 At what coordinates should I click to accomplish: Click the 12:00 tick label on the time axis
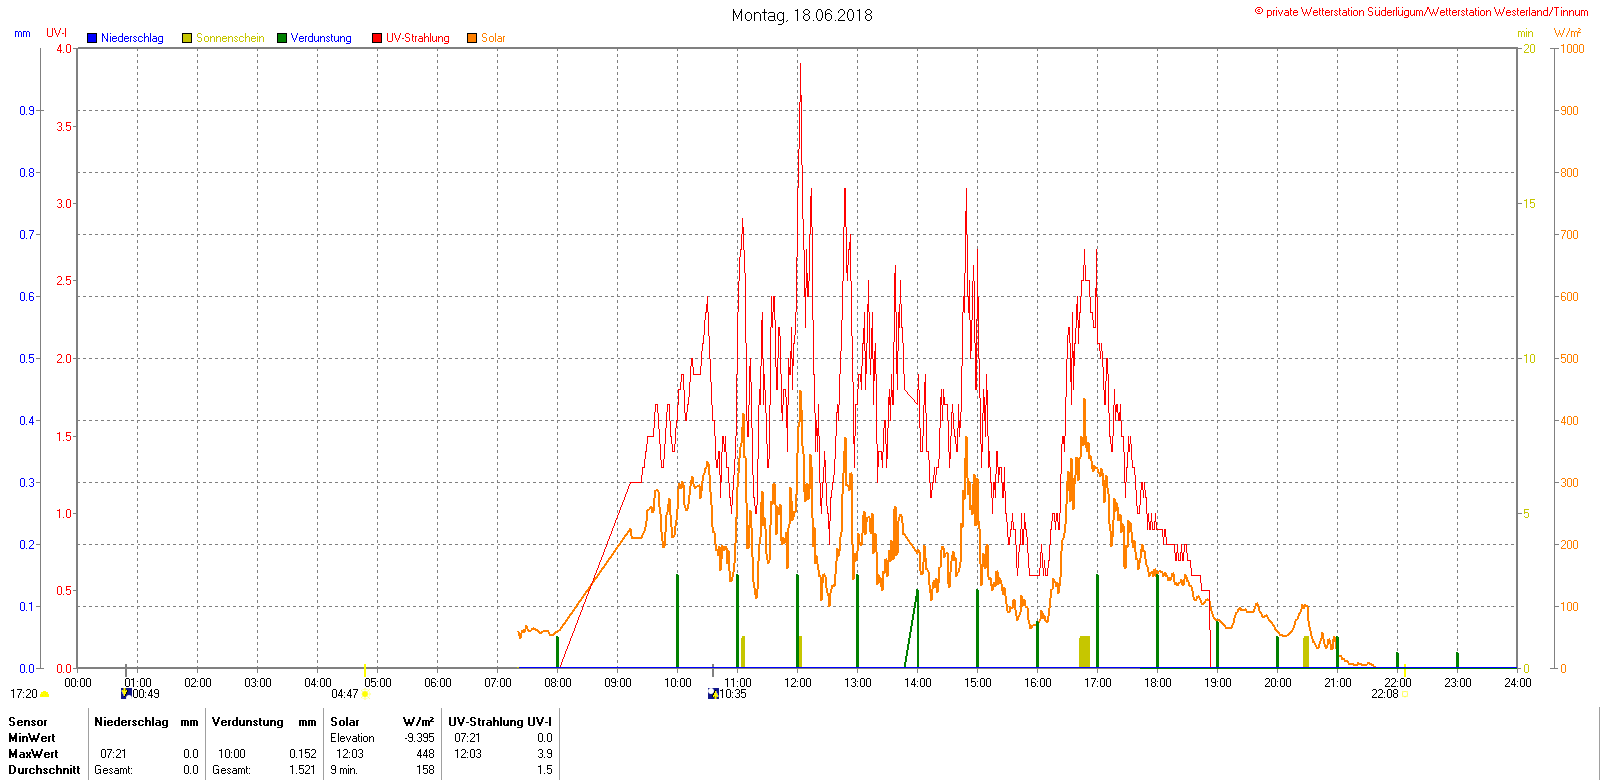pos(798,683)
